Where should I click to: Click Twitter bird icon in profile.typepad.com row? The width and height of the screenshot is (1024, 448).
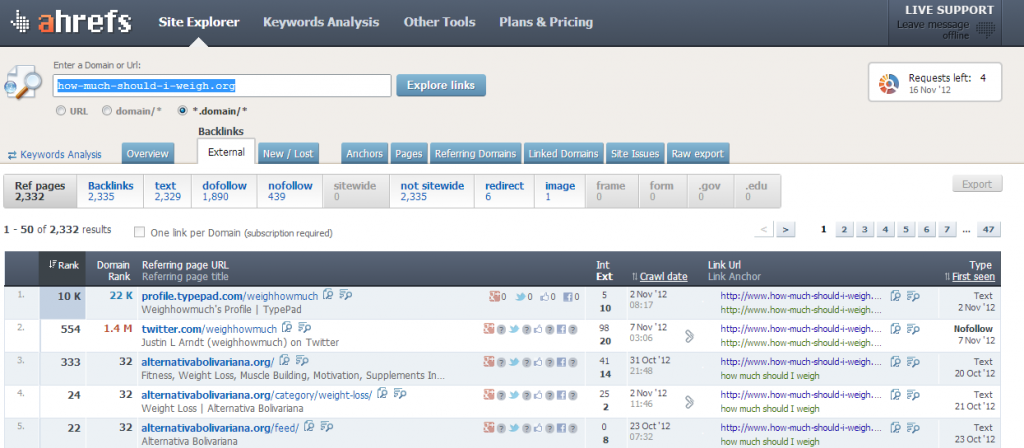(520, 296)
